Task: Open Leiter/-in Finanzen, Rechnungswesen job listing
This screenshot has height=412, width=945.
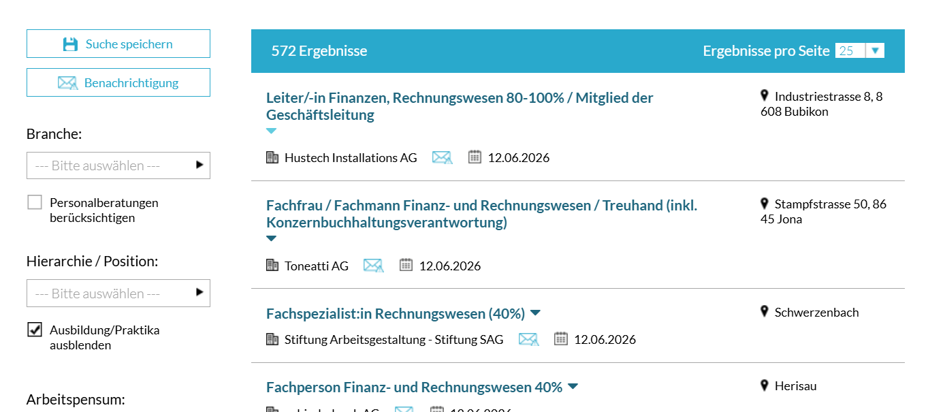Action: (x=459, y=106)
